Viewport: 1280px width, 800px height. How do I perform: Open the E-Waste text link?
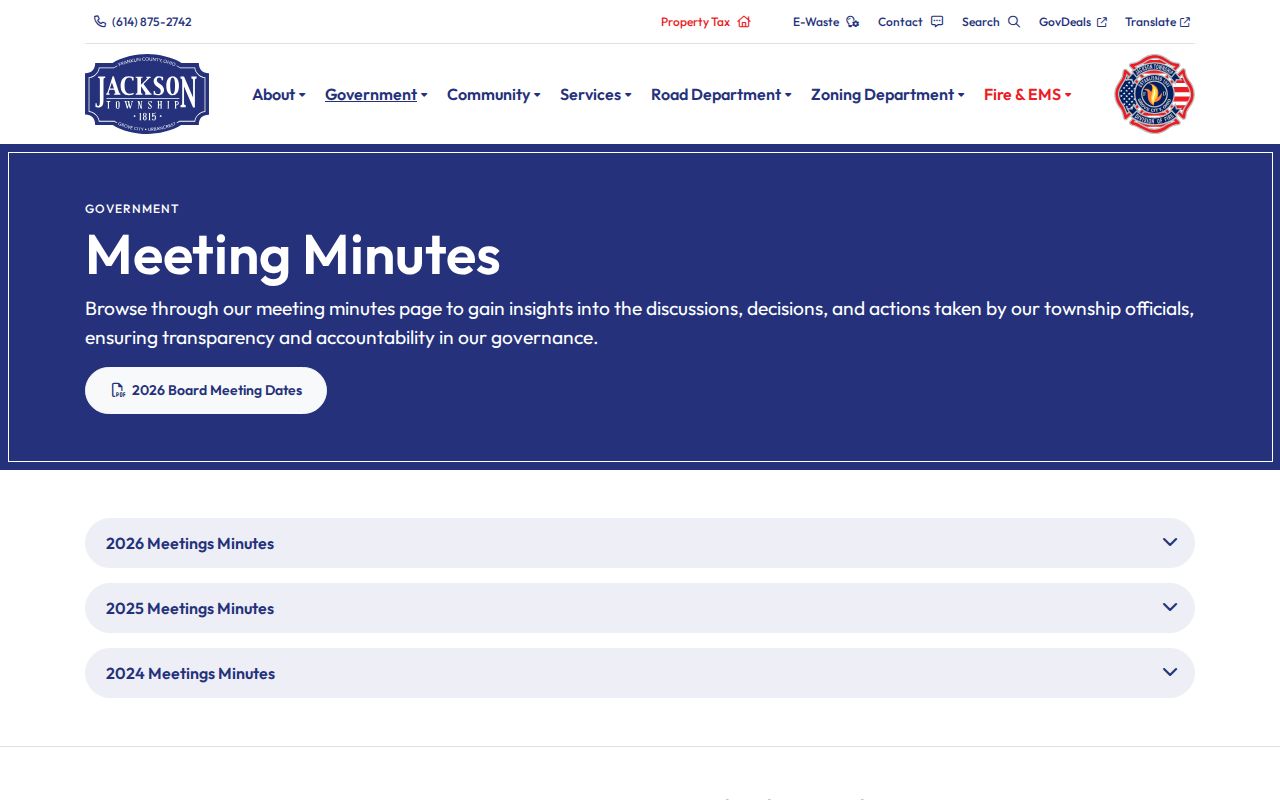click(x=816, y=21)
